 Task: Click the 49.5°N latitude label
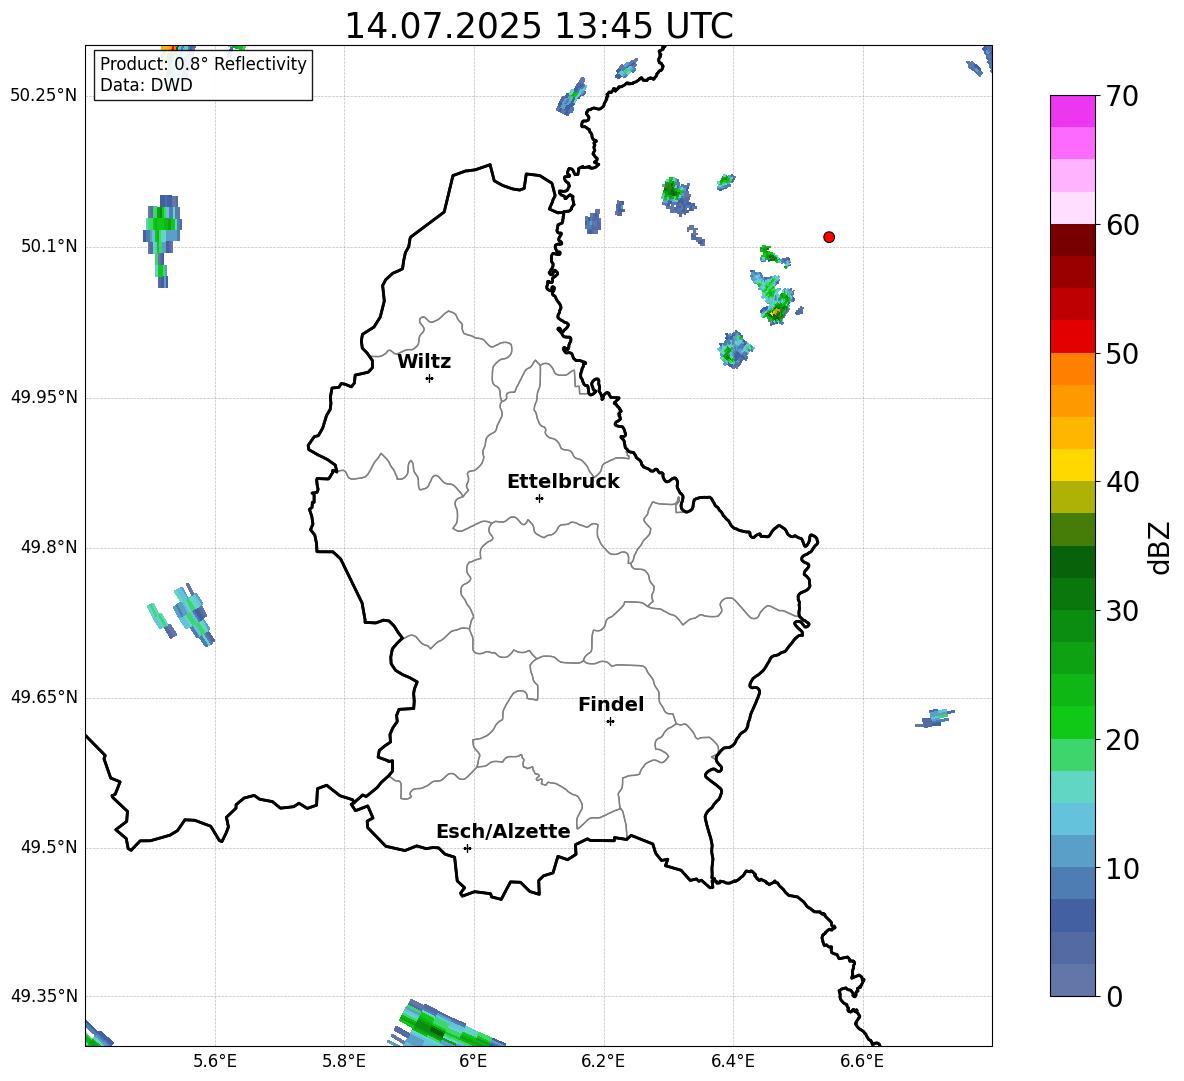pyautogui.click(x=49, y=847)
